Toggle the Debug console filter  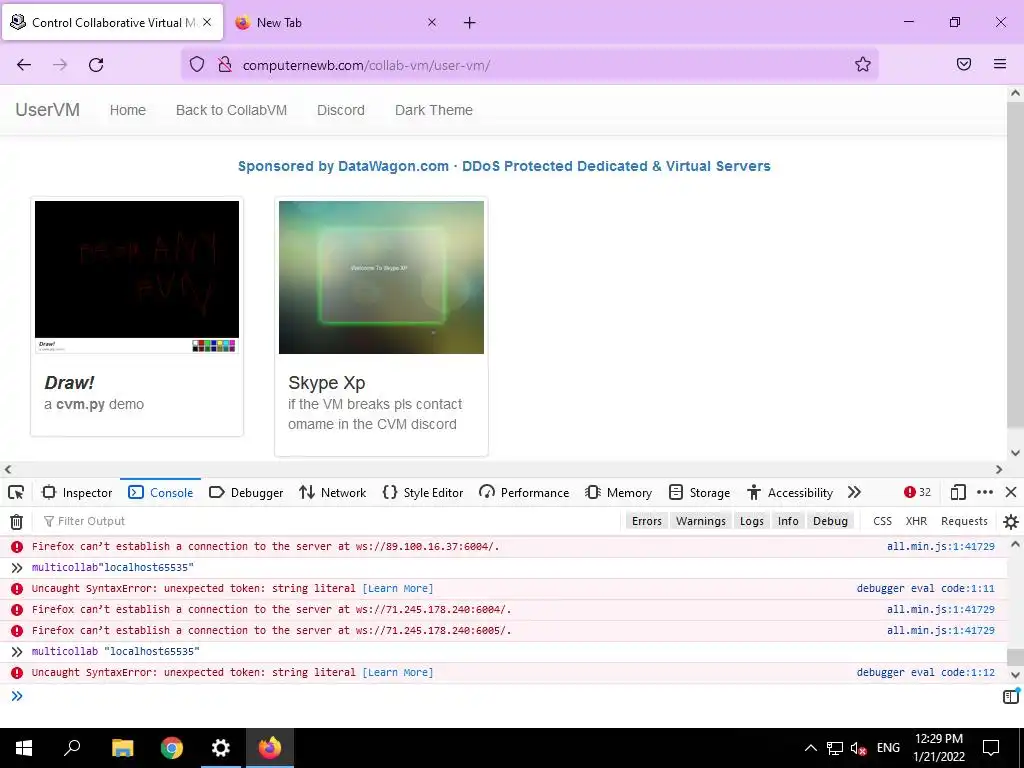pyautogui.click(x=830, y=521)
